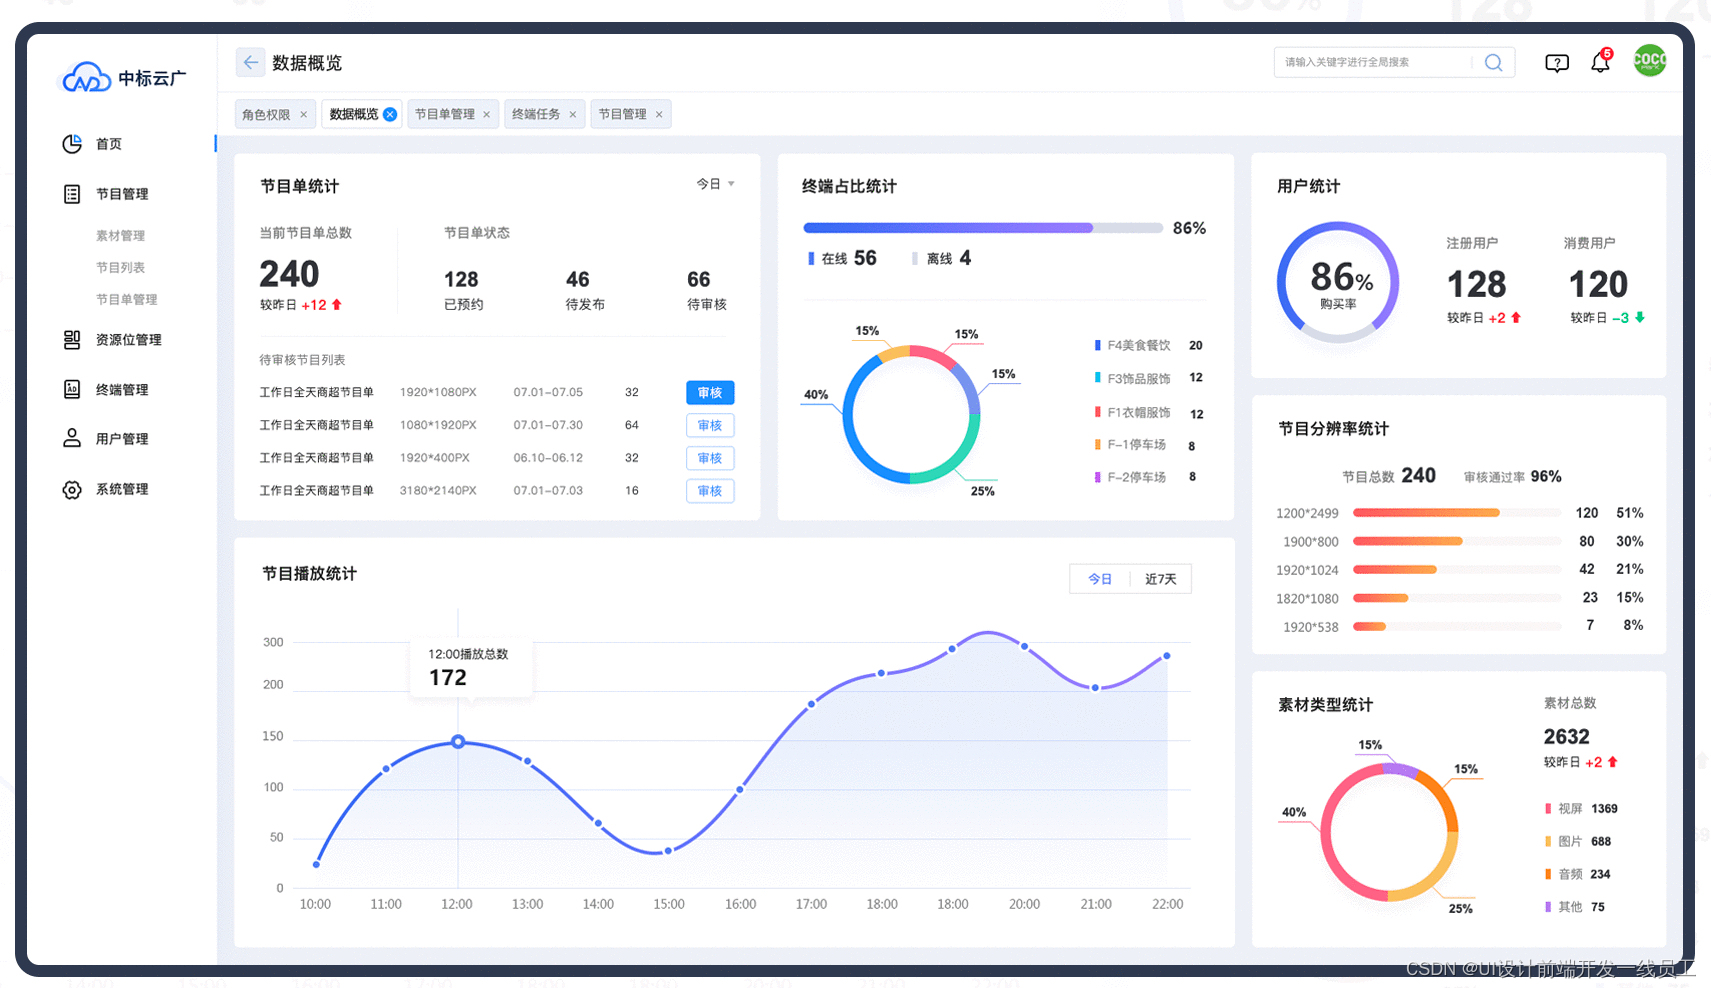1711x988 pixels.
Task: Open the 系统管理 gear icon
Action: pos(72,489)
